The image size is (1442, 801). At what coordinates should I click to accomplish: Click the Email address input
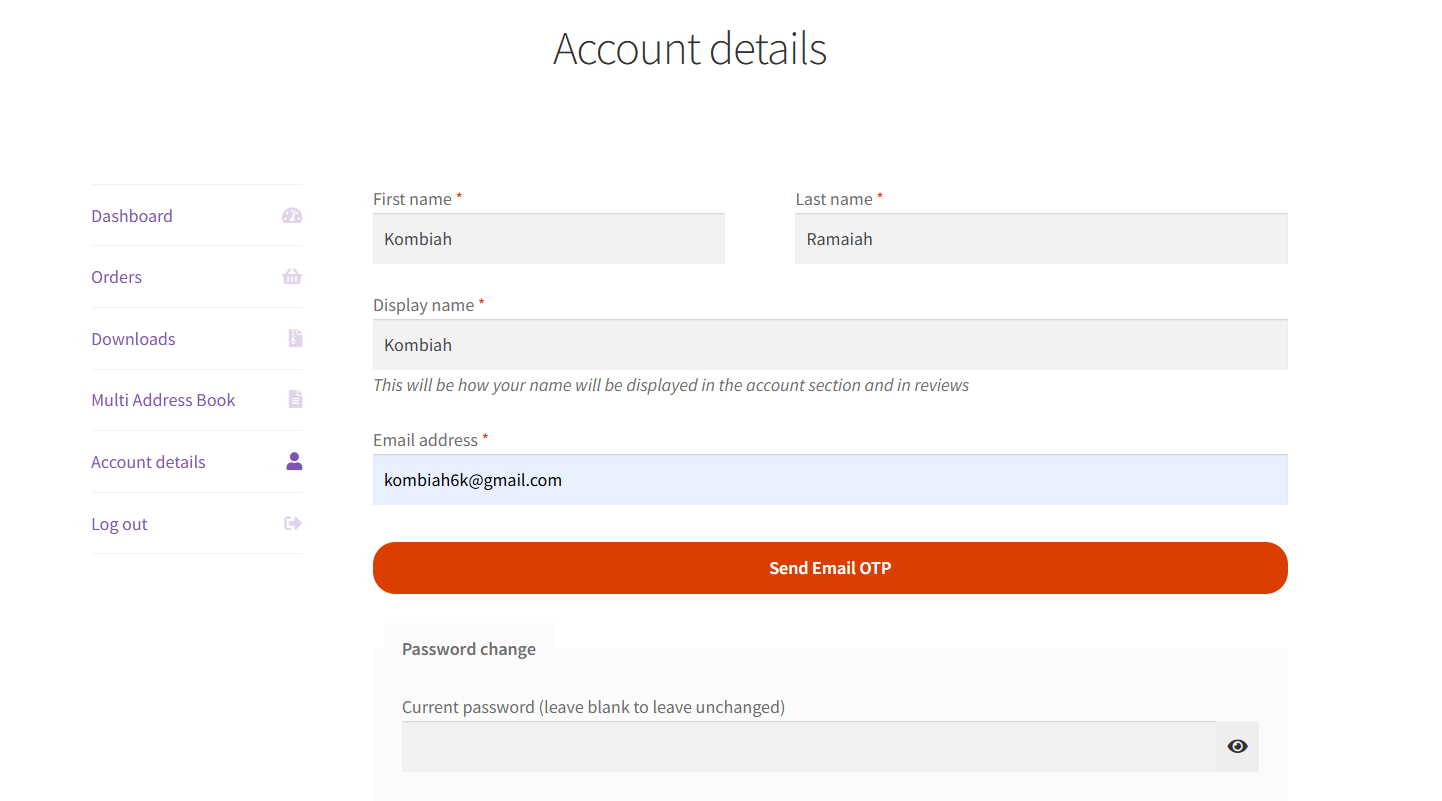(829, 481)
